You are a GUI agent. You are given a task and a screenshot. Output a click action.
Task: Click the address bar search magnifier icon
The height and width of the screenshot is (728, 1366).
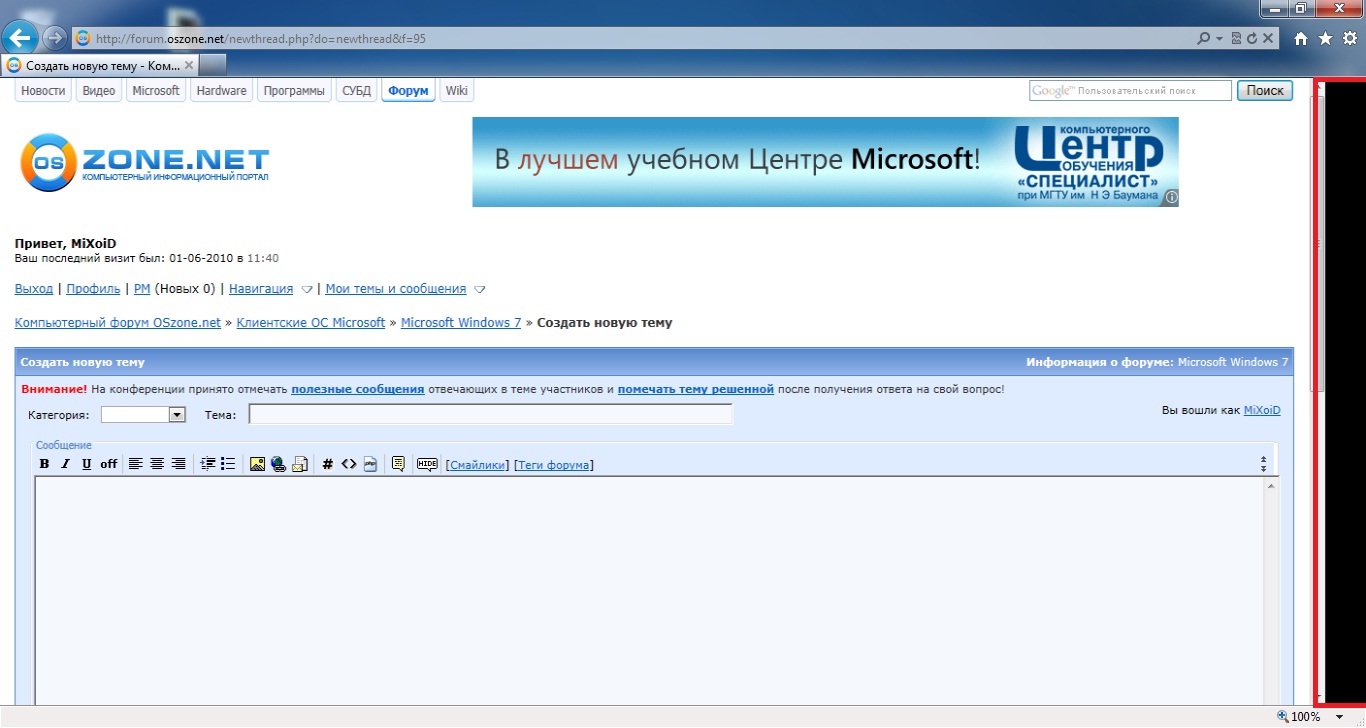tap(1204, 38)
